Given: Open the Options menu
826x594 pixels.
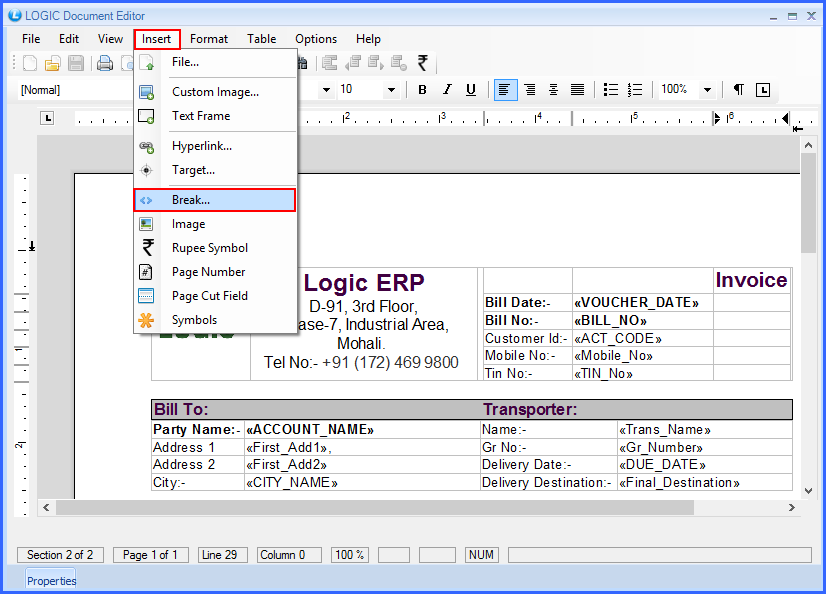Looking at the screenshot, I should click(x=316, y=39).
